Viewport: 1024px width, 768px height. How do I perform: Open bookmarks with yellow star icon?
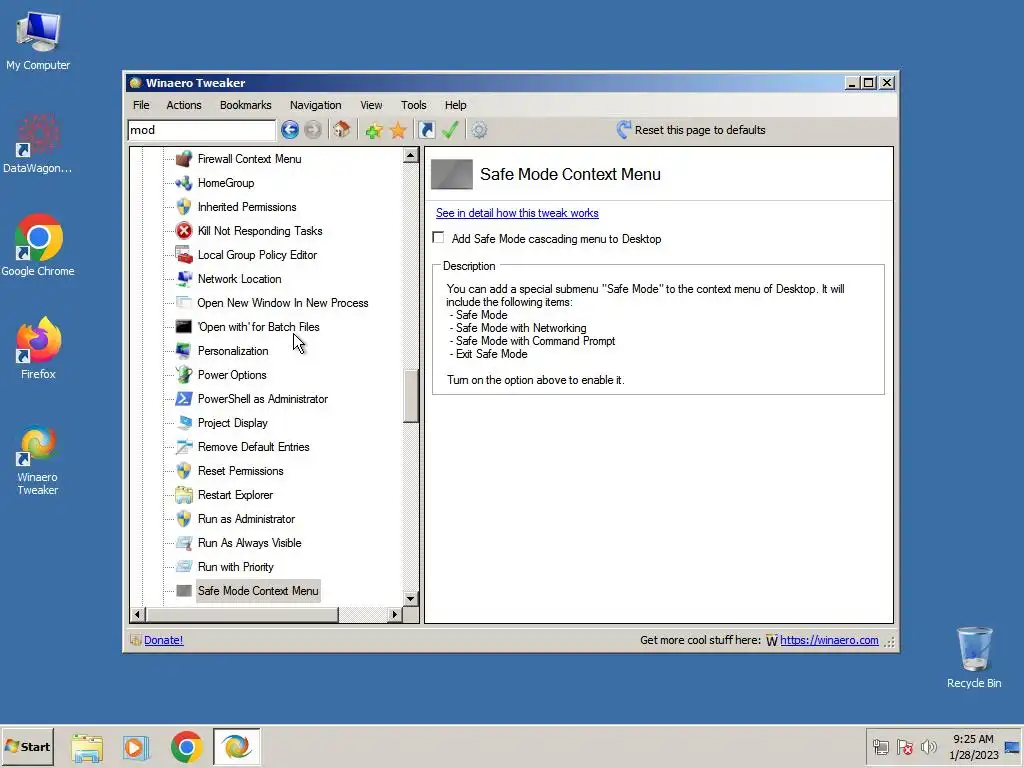coord(398,130)
